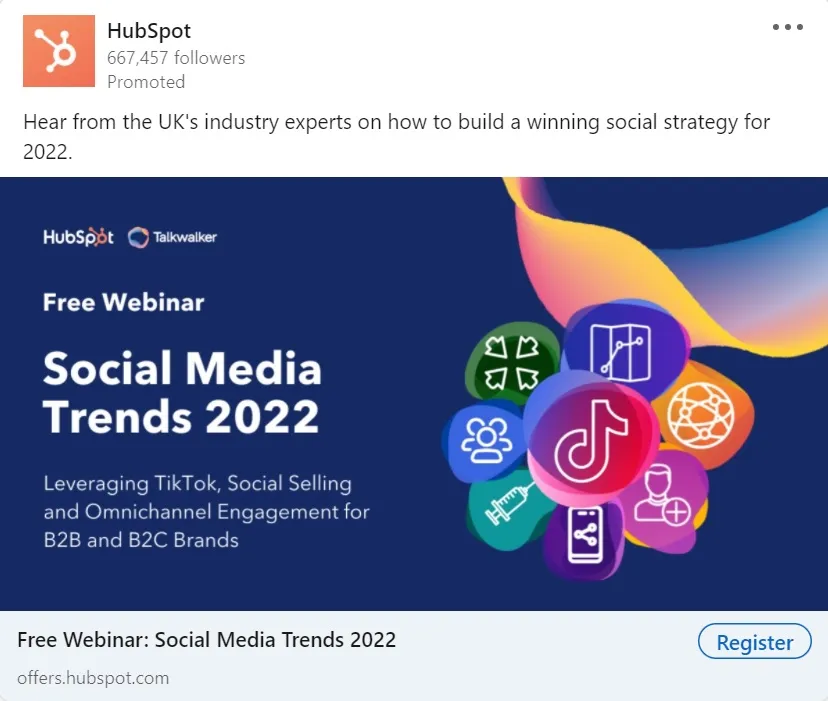Click the 'Free Webinar' banner heading
Viewport: 828px width, 701px height.
point(124,302)
